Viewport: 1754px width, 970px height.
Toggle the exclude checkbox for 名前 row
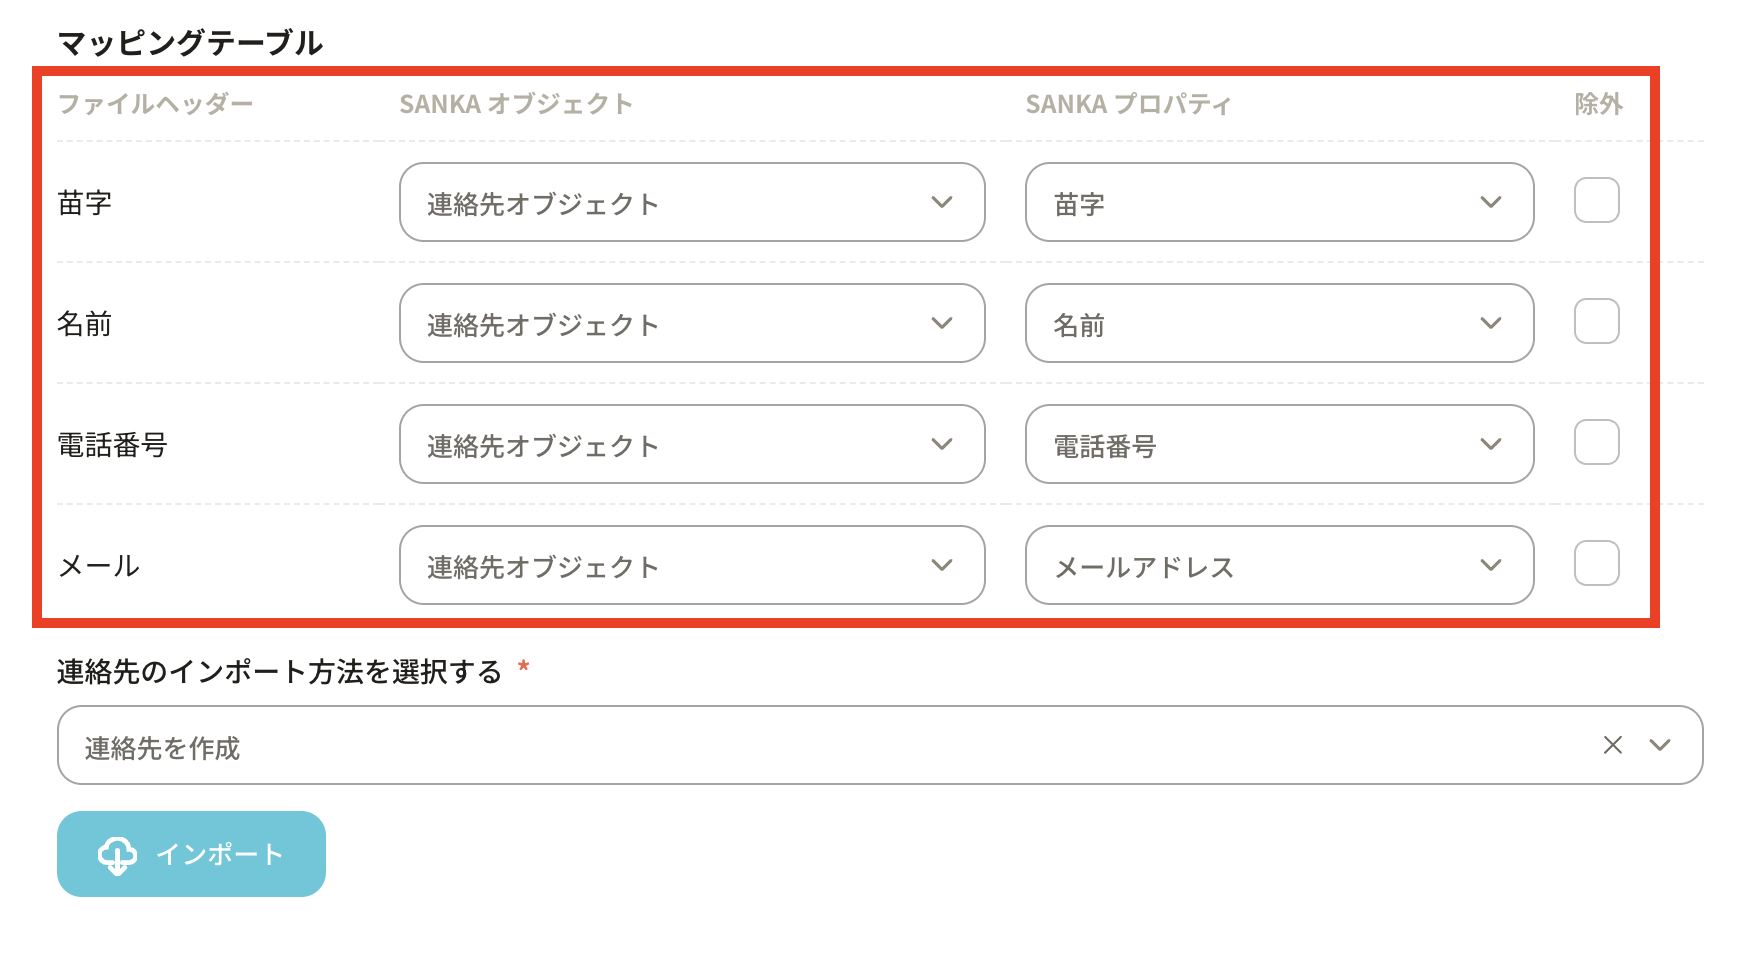(1596, 321)
